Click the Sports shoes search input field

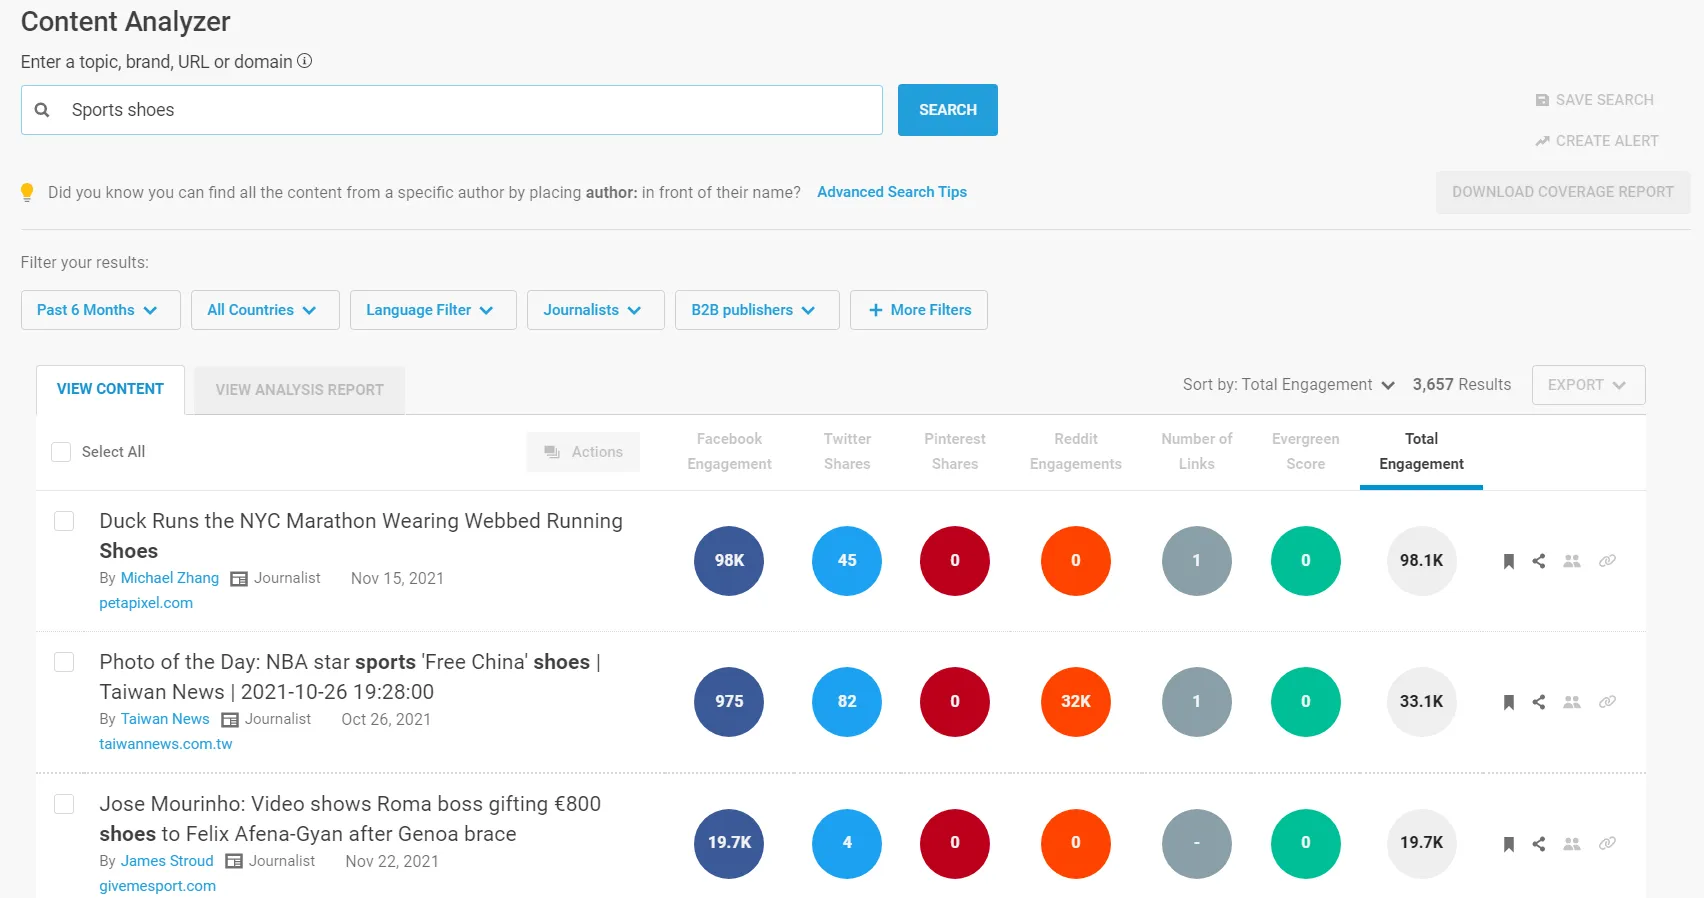(470, 110)
